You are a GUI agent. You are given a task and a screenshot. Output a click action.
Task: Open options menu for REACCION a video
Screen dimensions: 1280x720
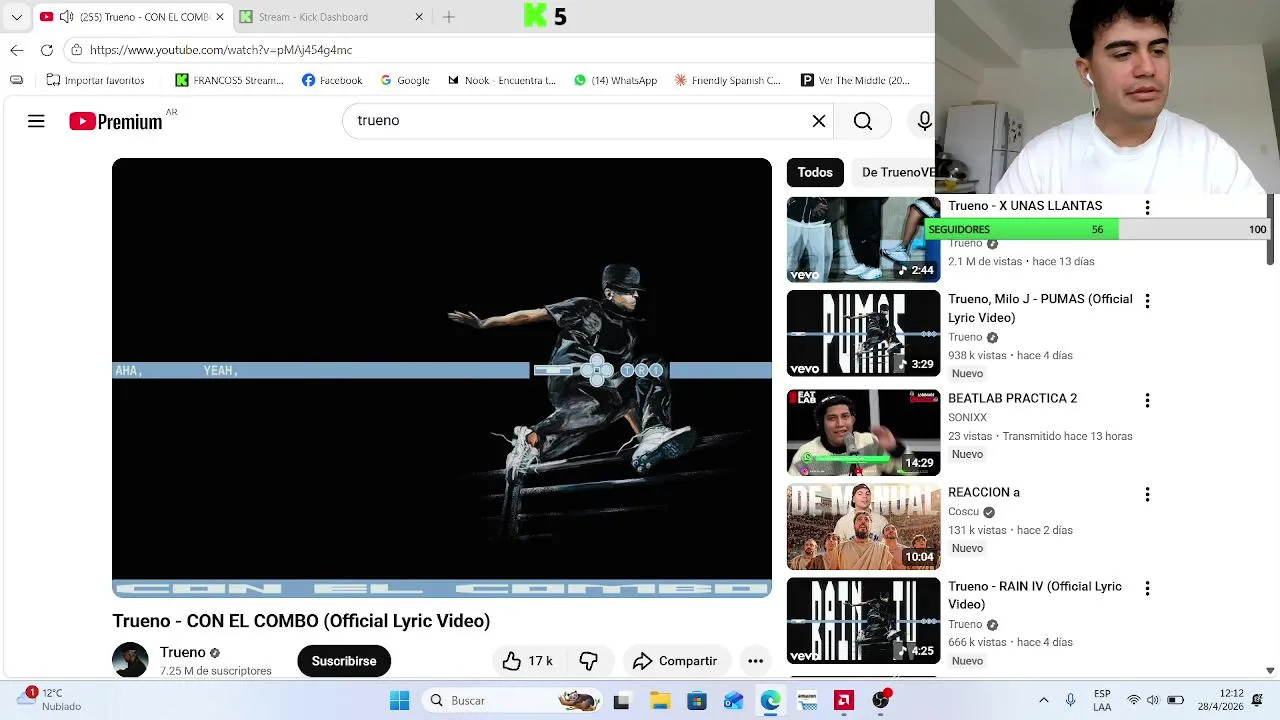pyautogui.click(x=1147, y=494)
